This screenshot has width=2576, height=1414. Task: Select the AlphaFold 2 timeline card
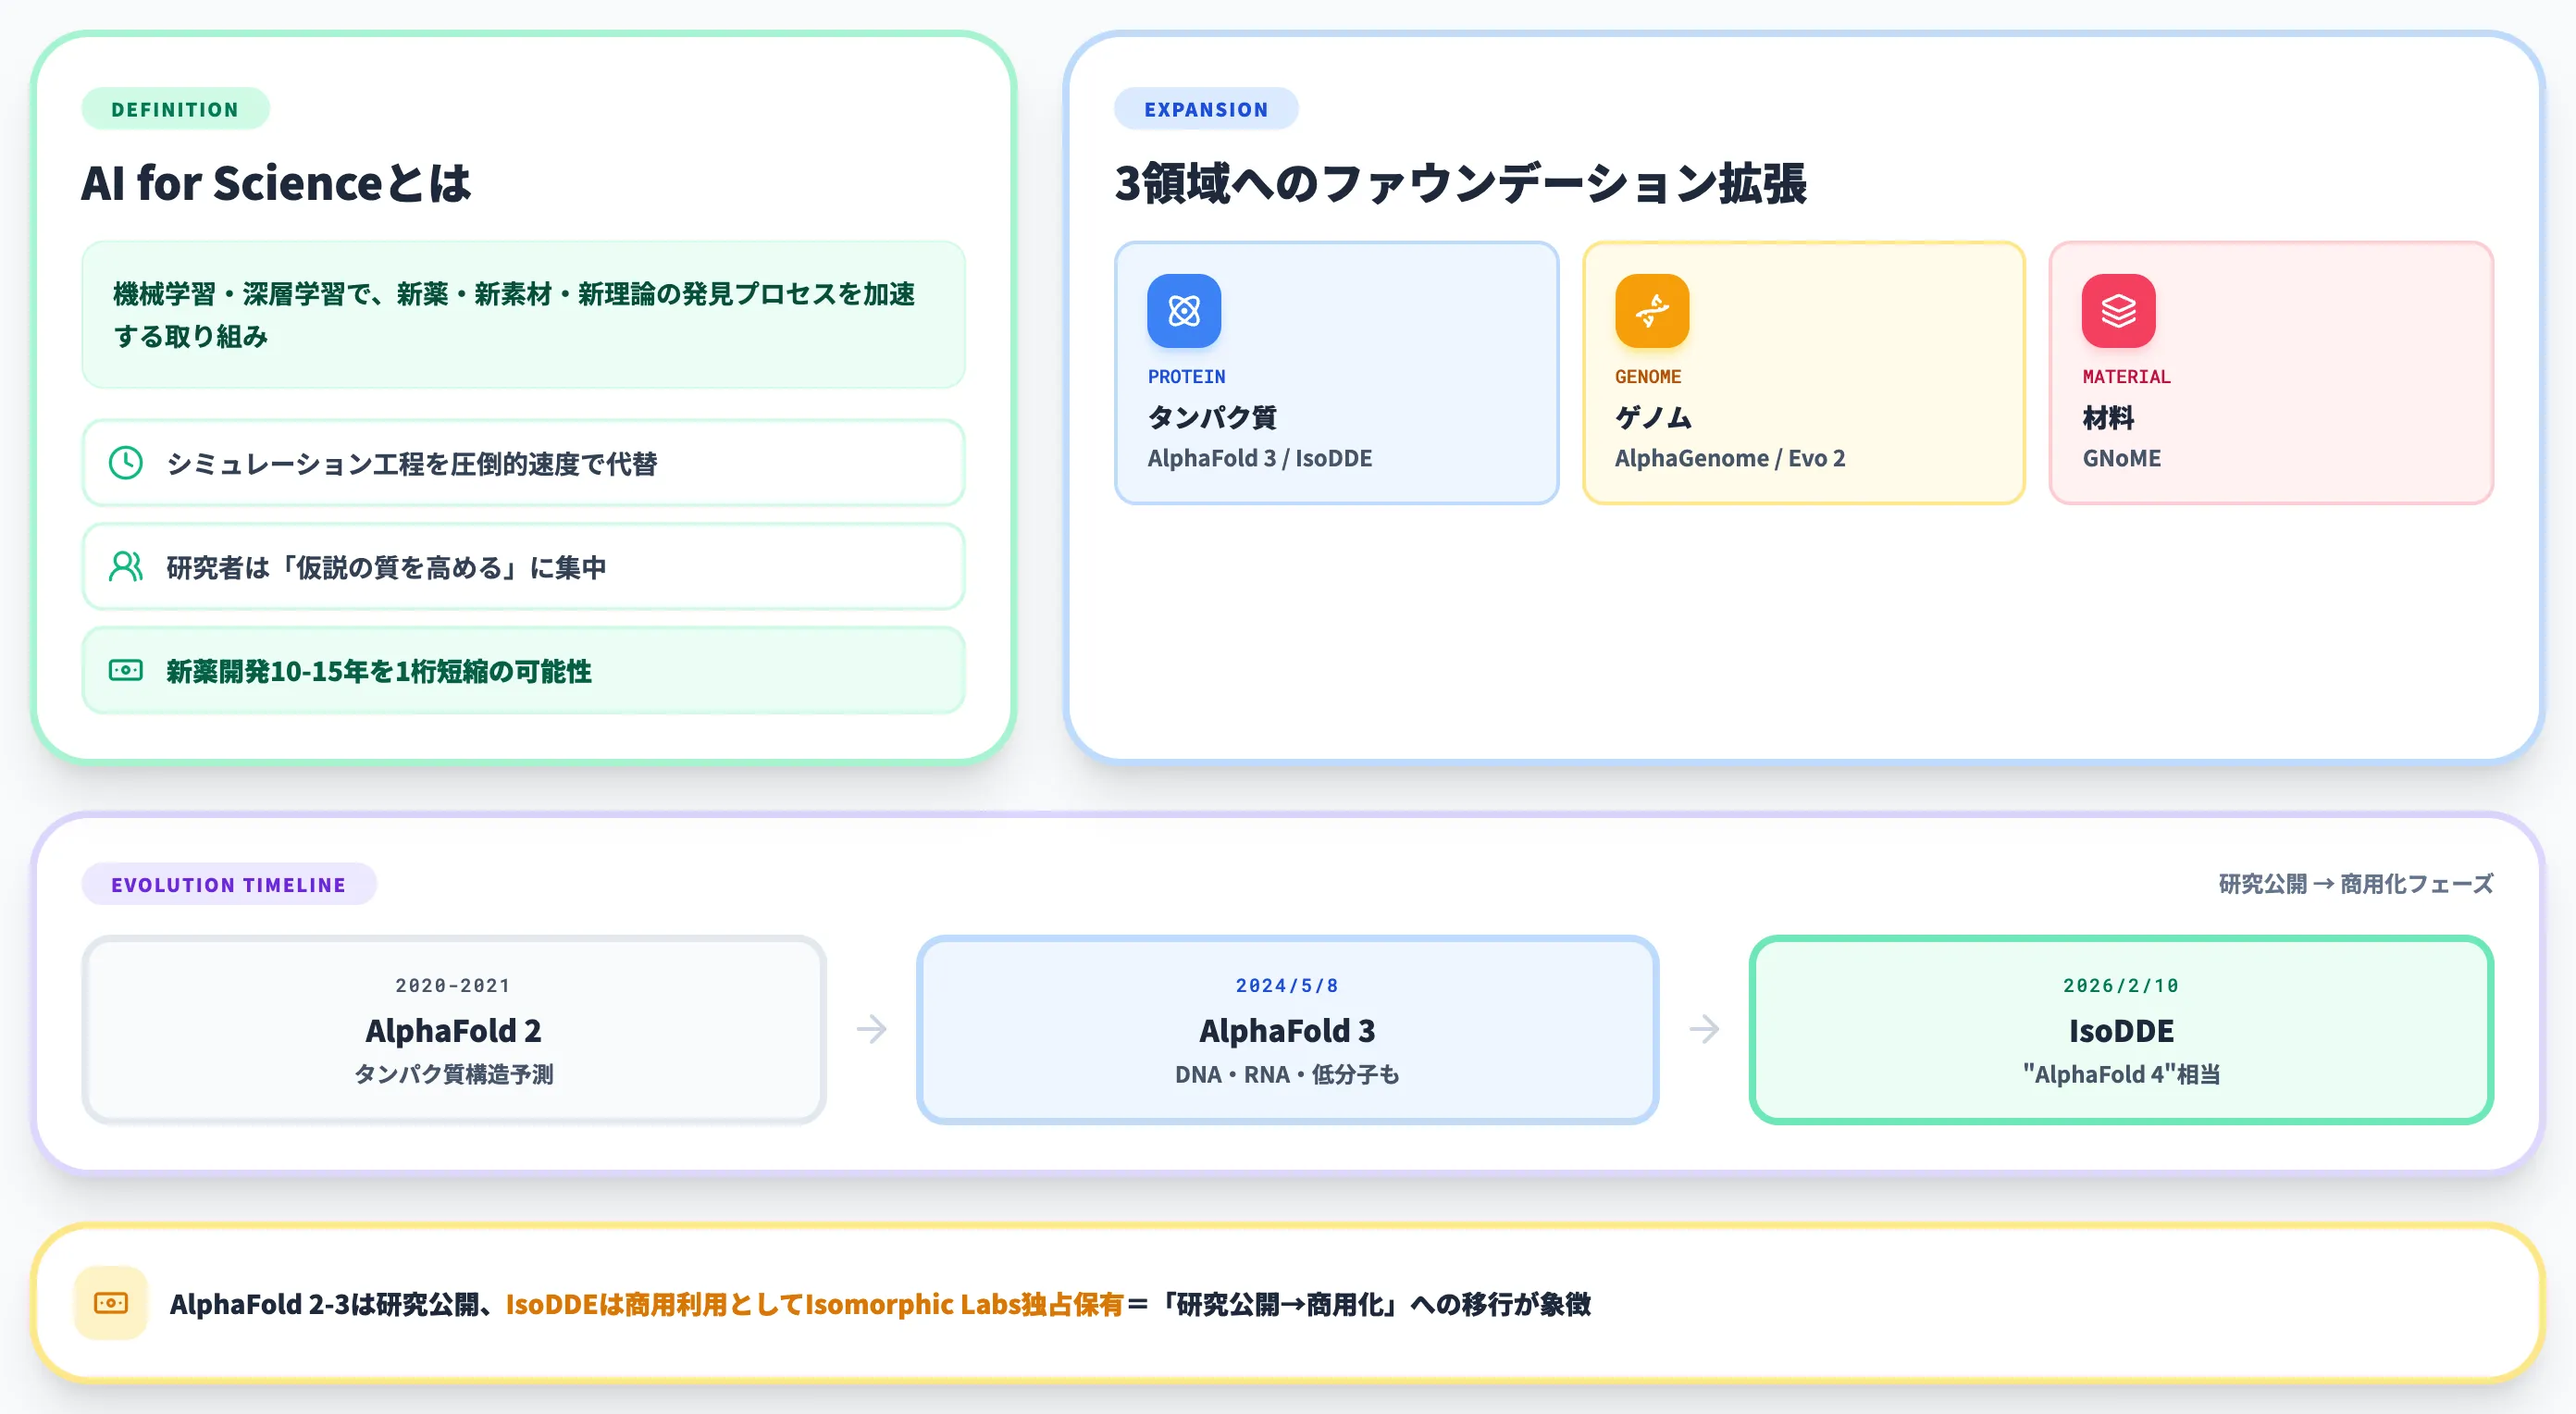(454, 1030)
